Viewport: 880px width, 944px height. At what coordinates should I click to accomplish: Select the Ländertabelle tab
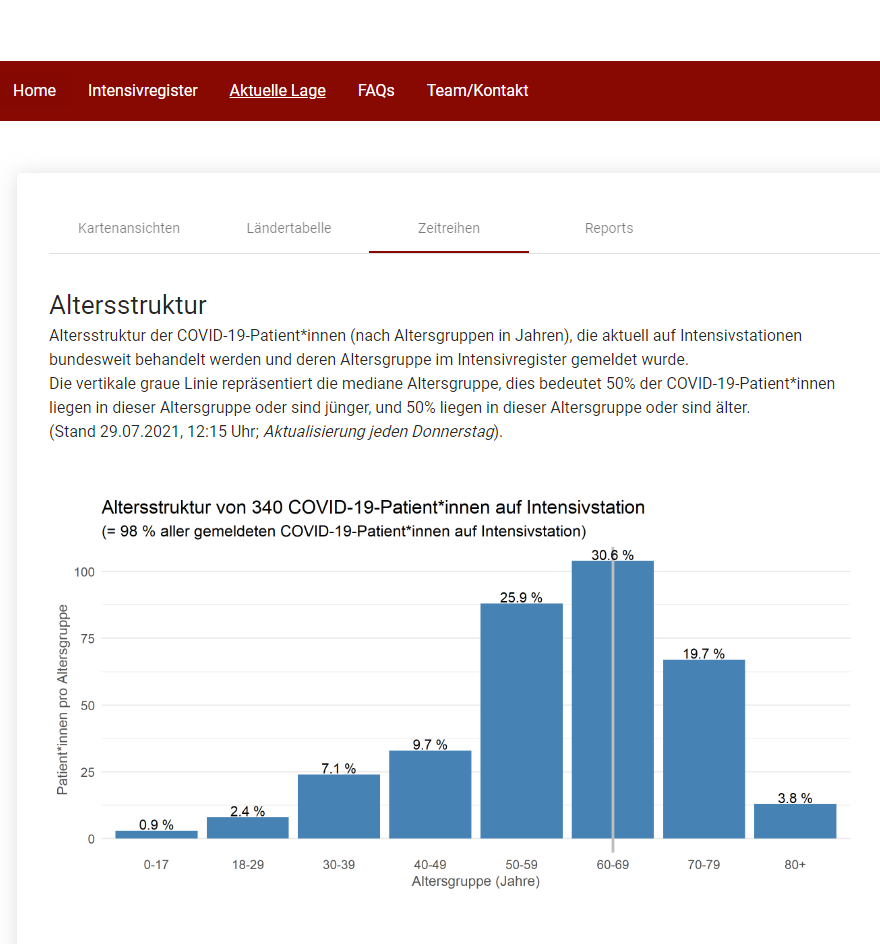tap(289, 228)
